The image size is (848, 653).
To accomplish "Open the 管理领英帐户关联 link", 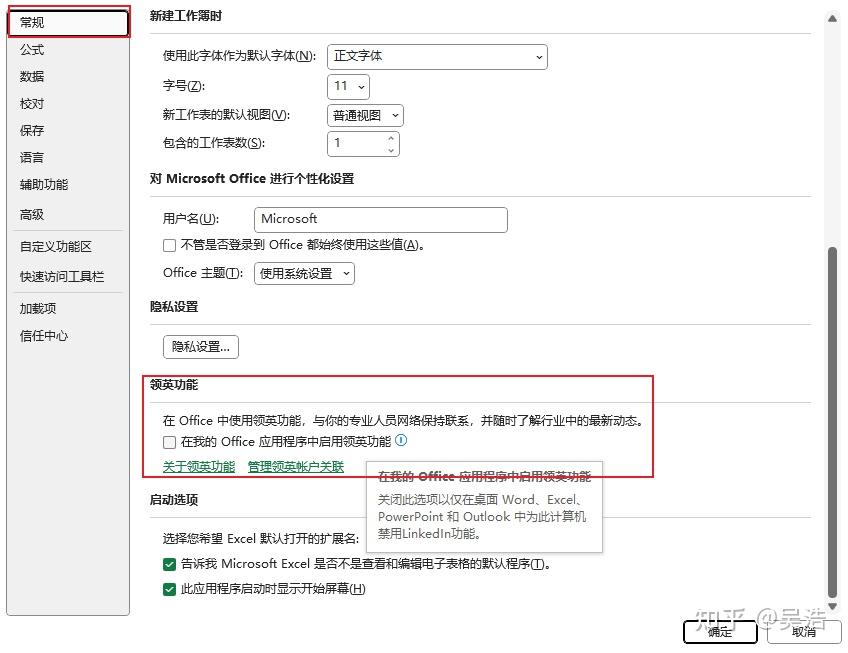I will 296,467.
